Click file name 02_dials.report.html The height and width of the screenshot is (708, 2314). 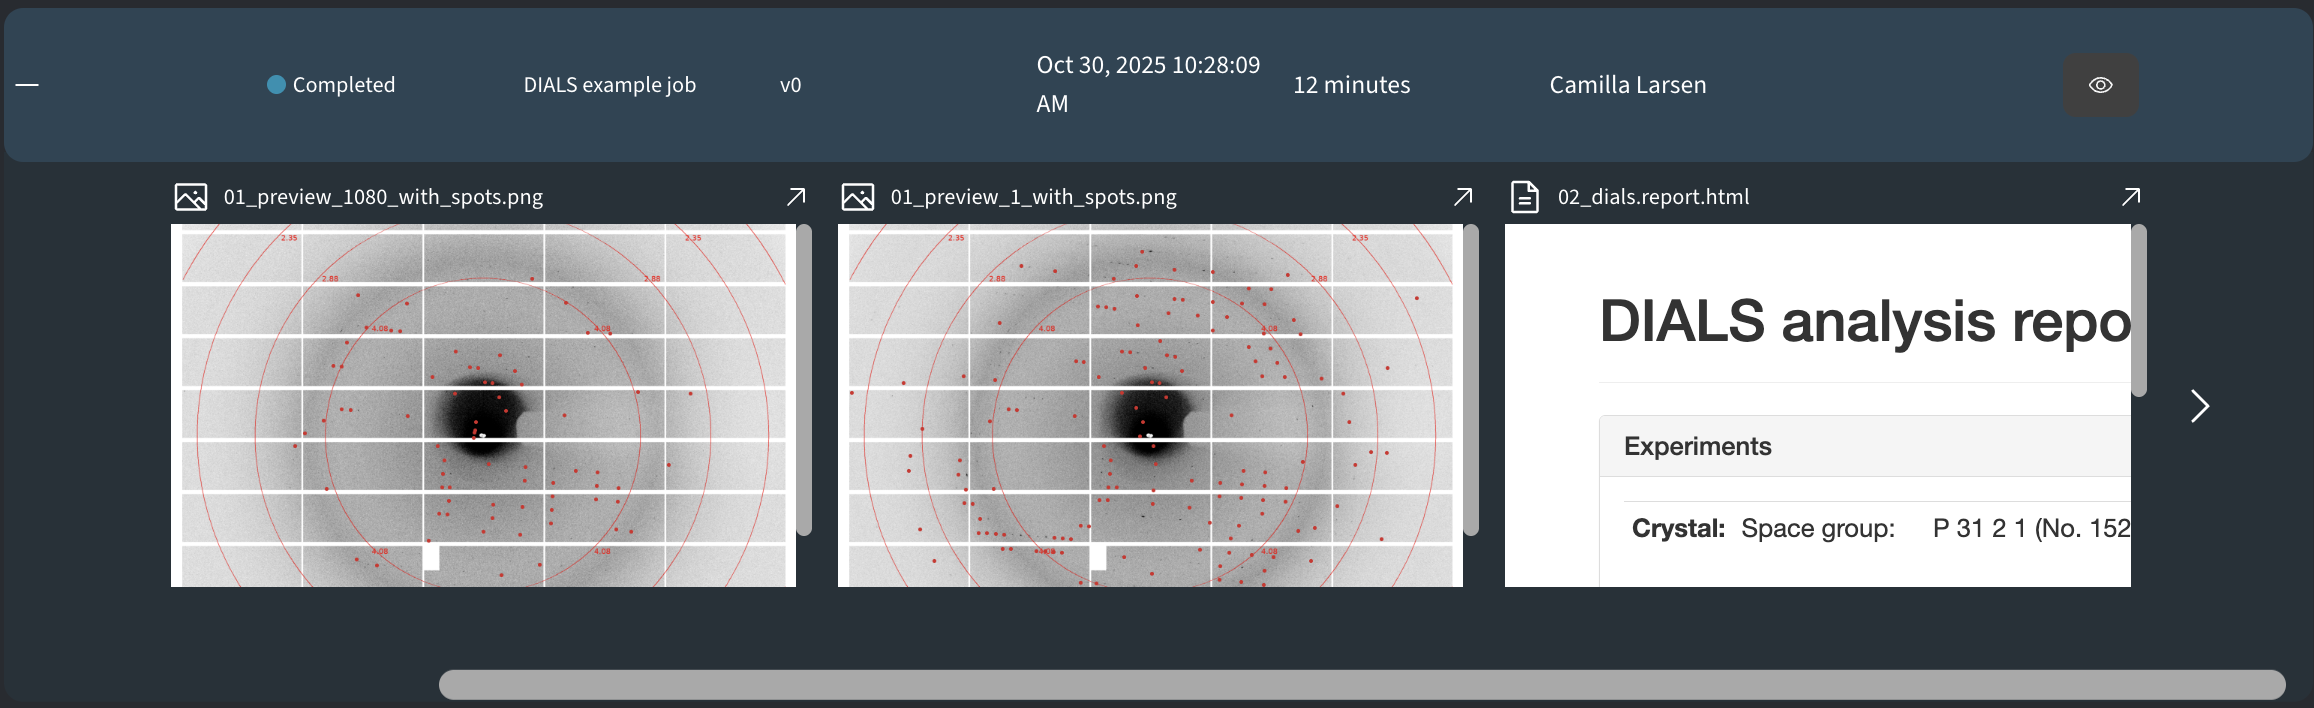pos(1654,197)
